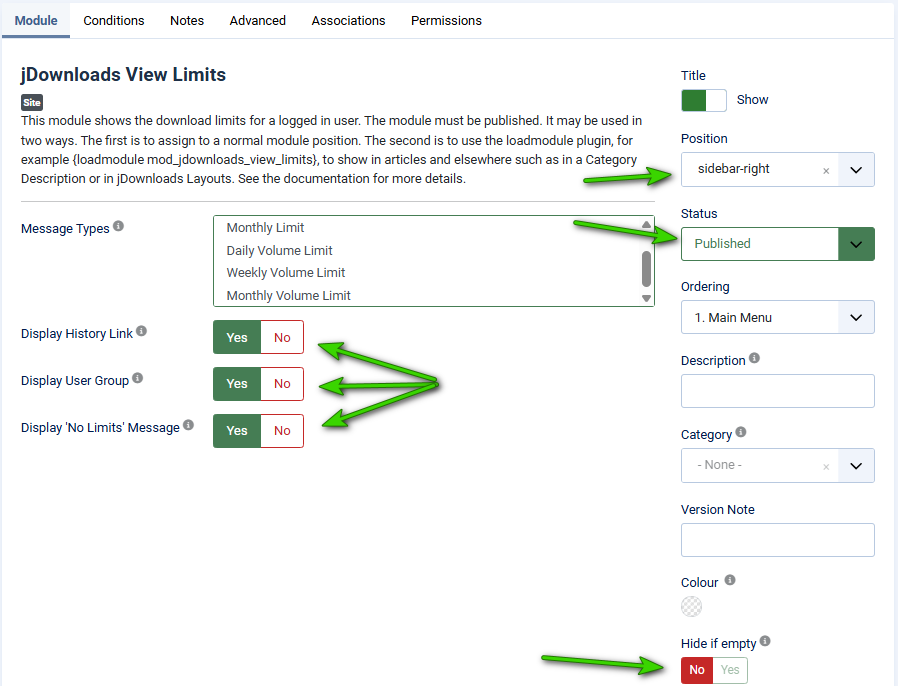
Task: Set Display History Link to Yes
Action: [x=237, y=337]
